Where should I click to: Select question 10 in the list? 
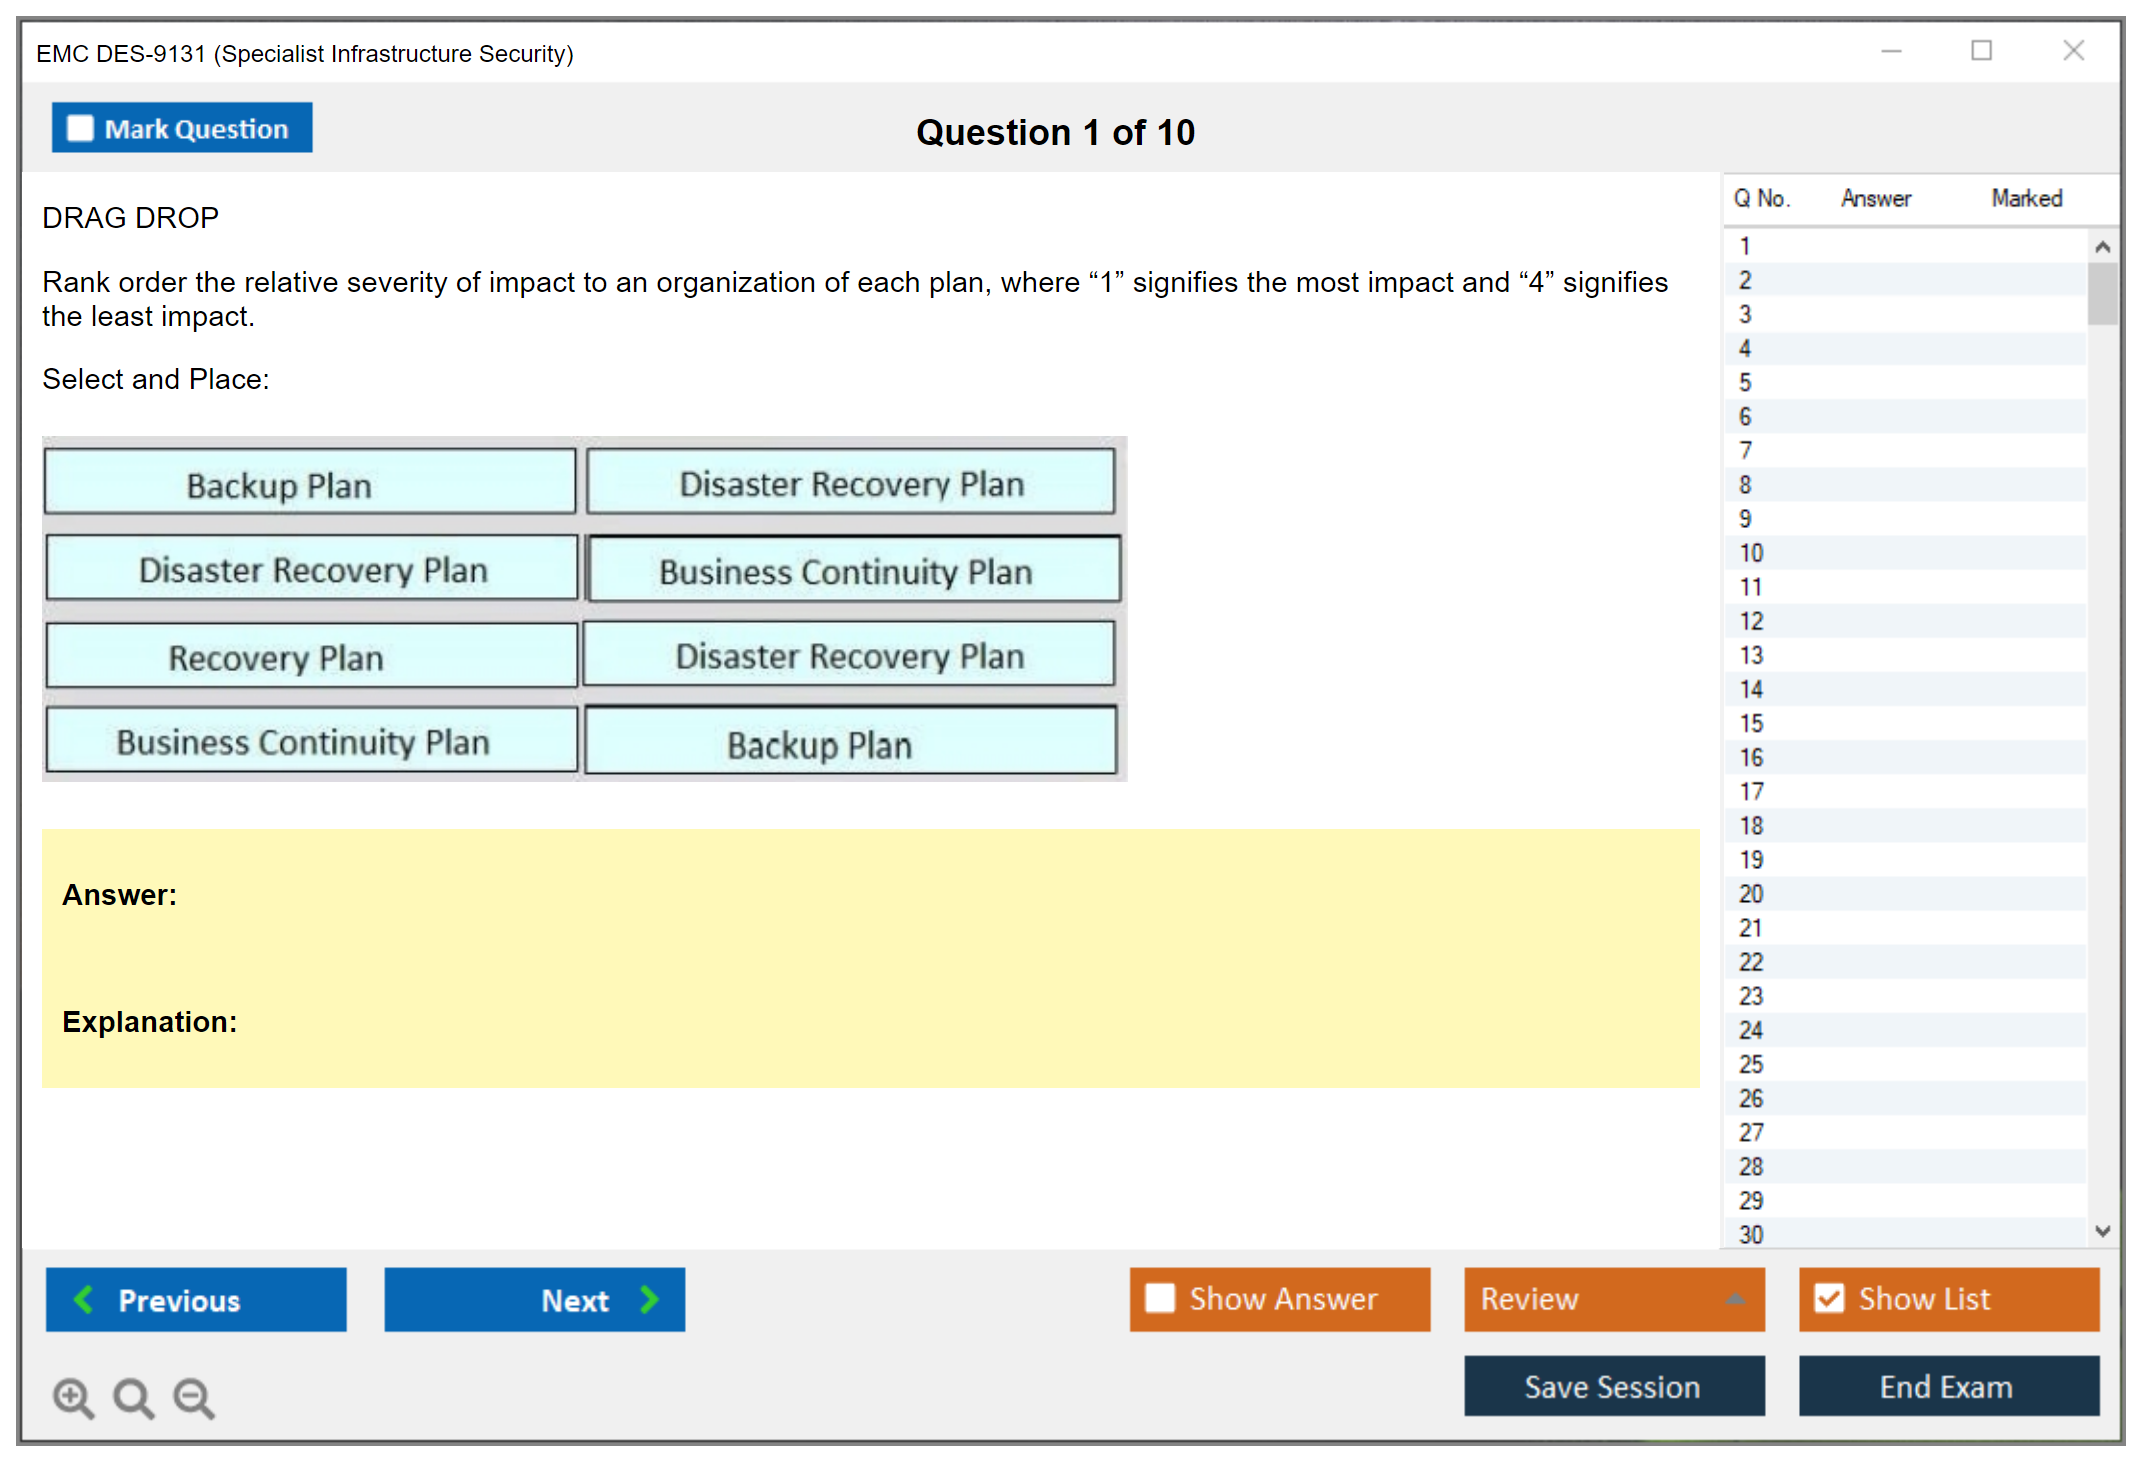click(x=1751, y=553)
